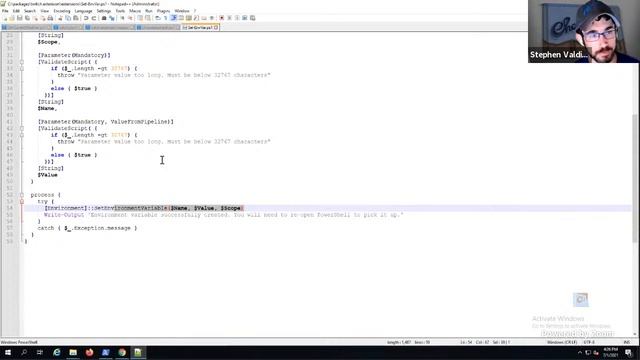Toggle Show All Characters in toolbar
The height and width of the screenshot is (360, 640).
(x=165, y=18)
